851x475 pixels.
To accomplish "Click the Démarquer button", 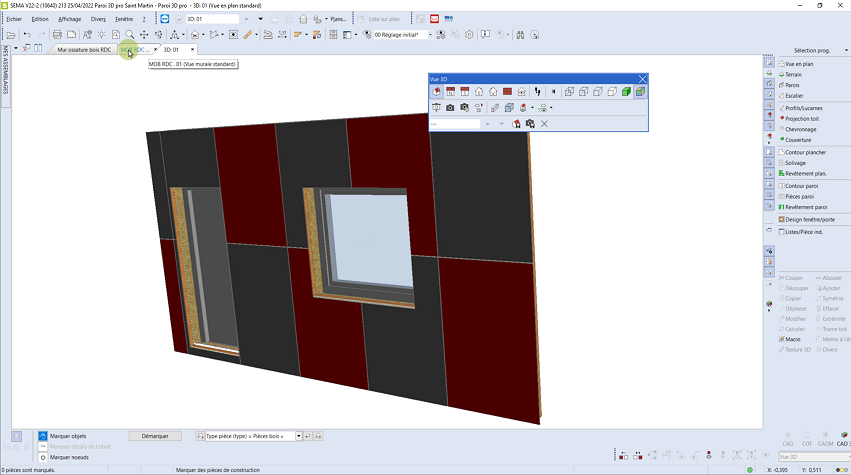I will click(x=155, y=436).
